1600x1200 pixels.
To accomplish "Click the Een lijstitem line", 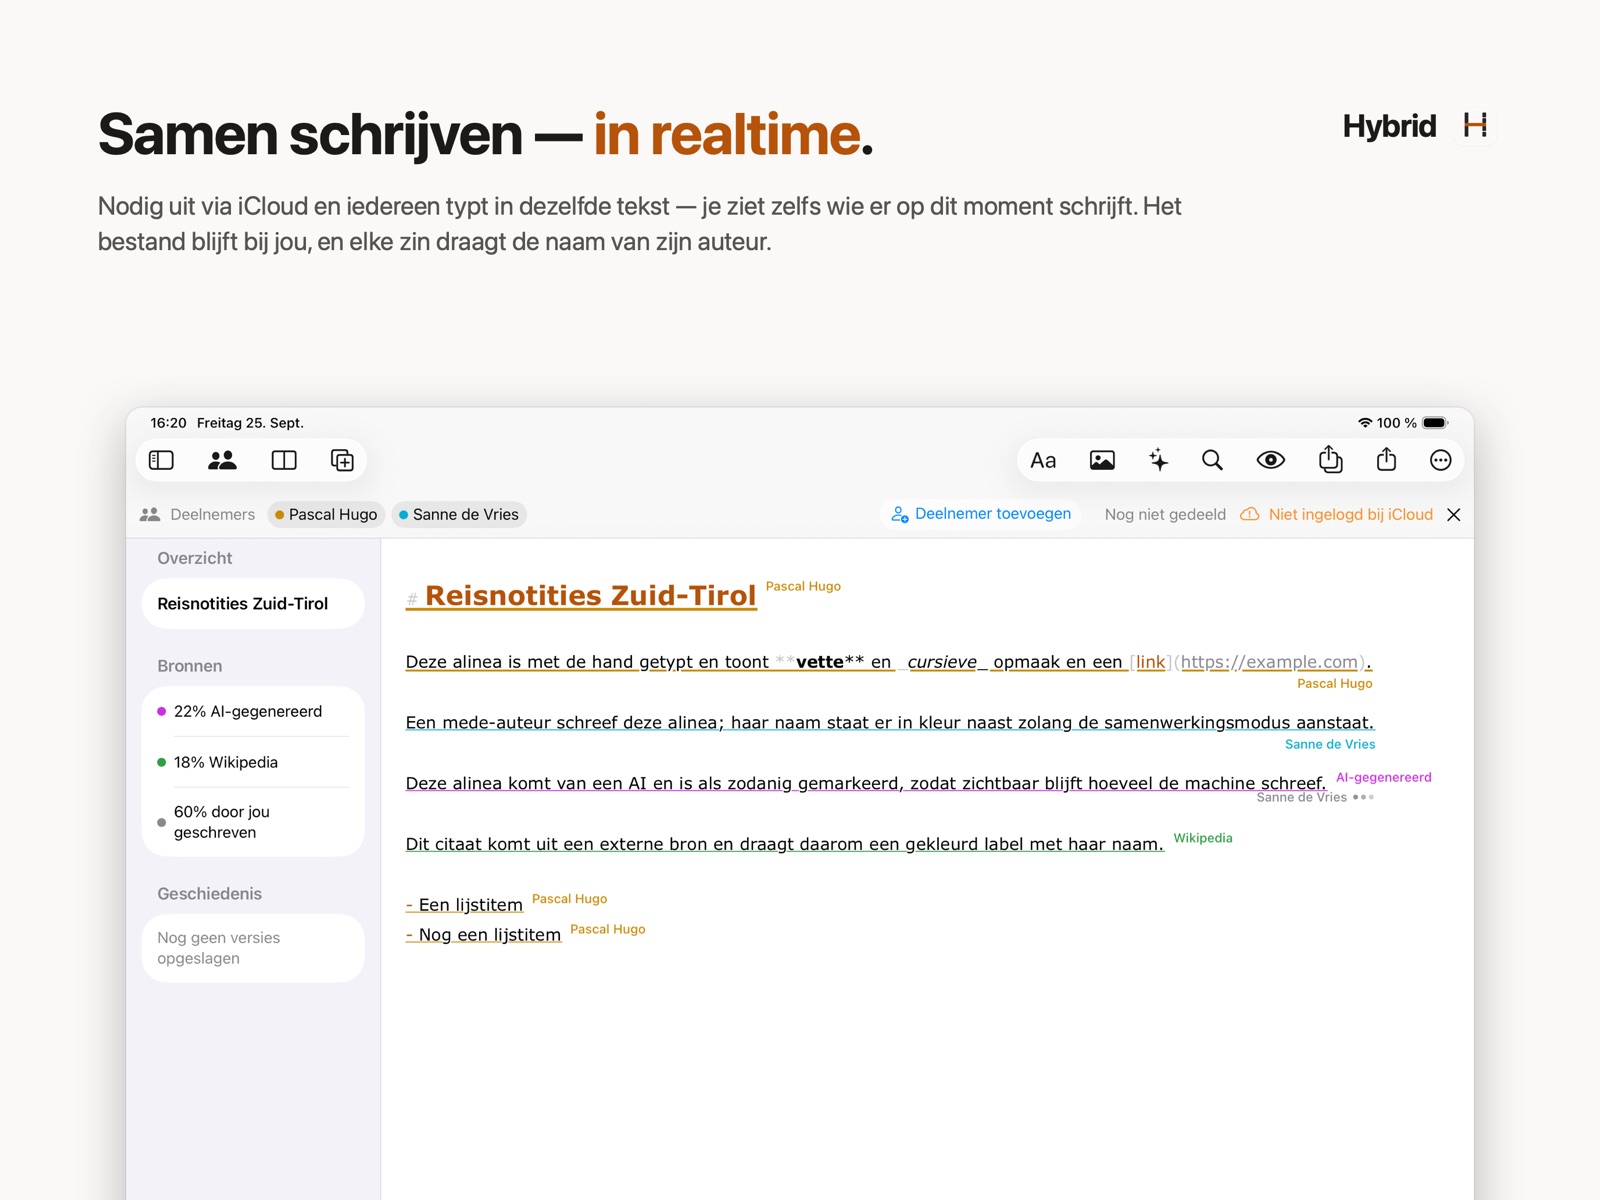I will click(464, 905).
